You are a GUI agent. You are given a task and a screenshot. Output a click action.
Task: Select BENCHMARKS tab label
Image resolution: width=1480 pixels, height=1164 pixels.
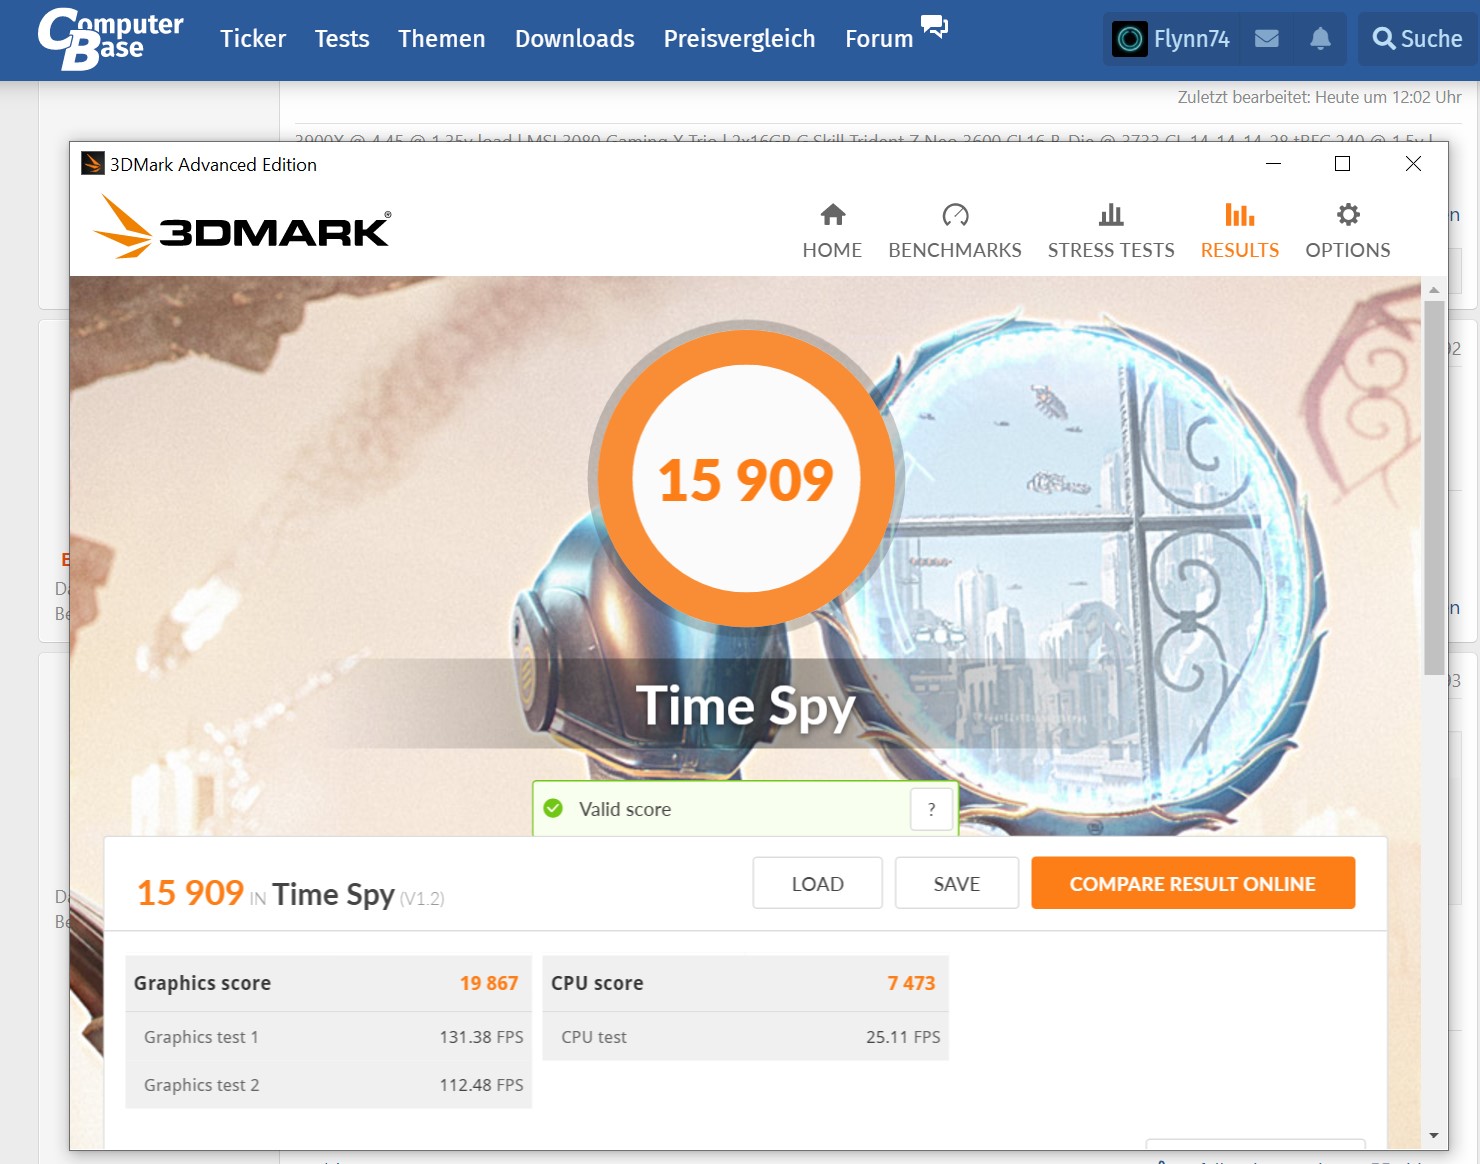pyautogui.click(x=955, y=250)
